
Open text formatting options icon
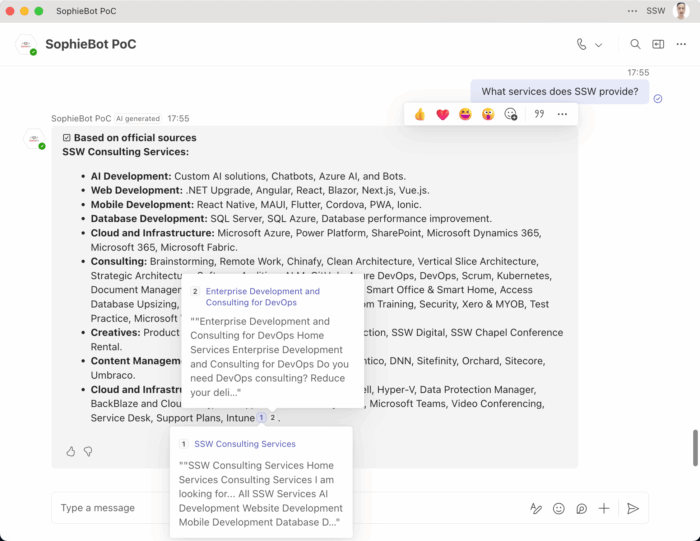pos(536,508)
